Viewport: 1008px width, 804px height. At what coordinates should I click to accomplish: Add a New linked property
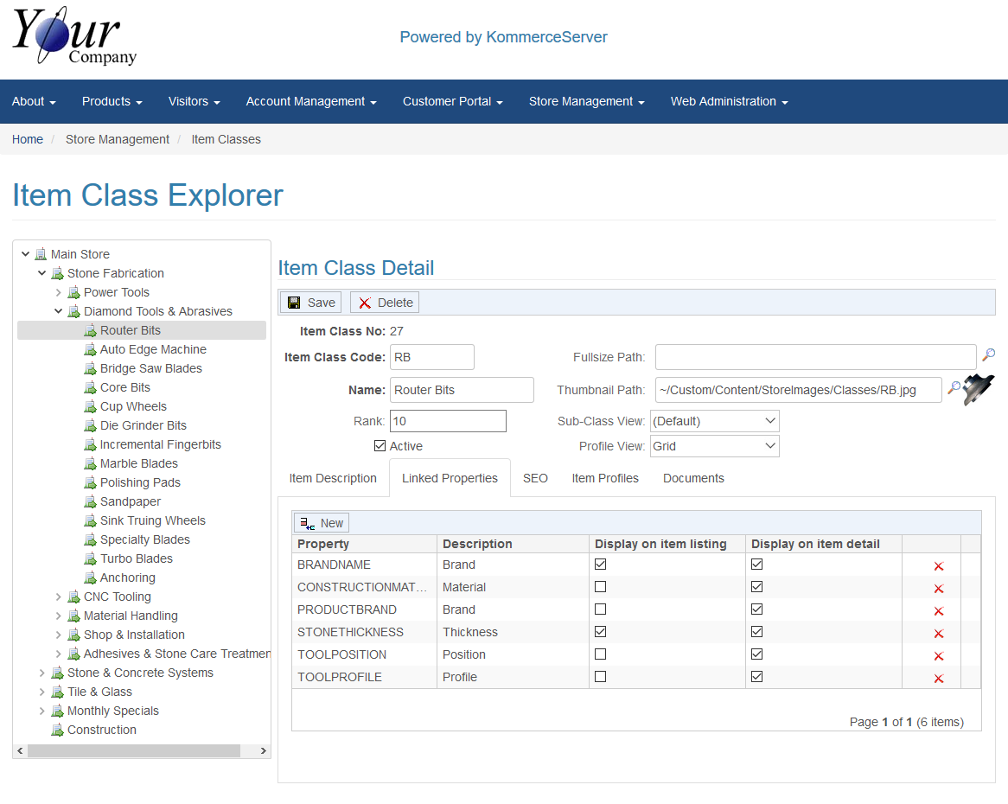pos(321,523)
